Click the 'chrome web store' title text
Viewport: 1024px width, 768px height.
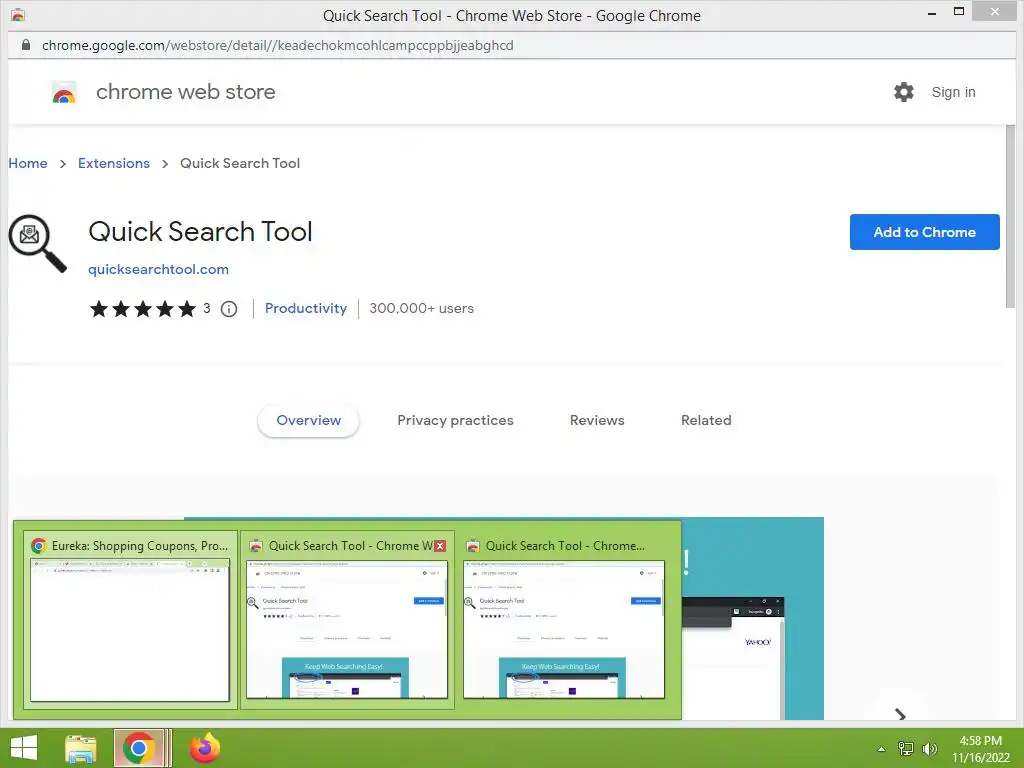[x=185, y=92]
